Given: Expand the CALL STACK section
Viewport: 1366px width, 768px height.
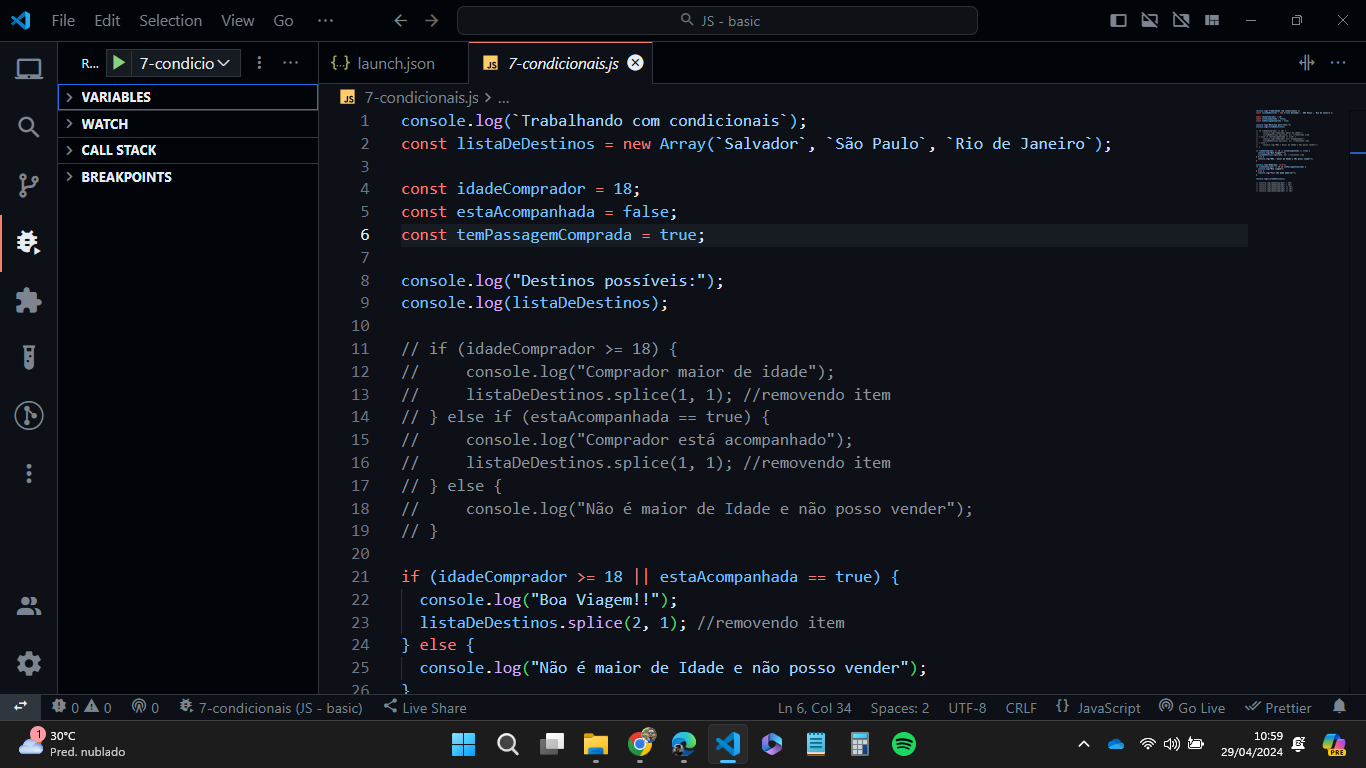Looking at the screenshot, I should click(188, 150).
